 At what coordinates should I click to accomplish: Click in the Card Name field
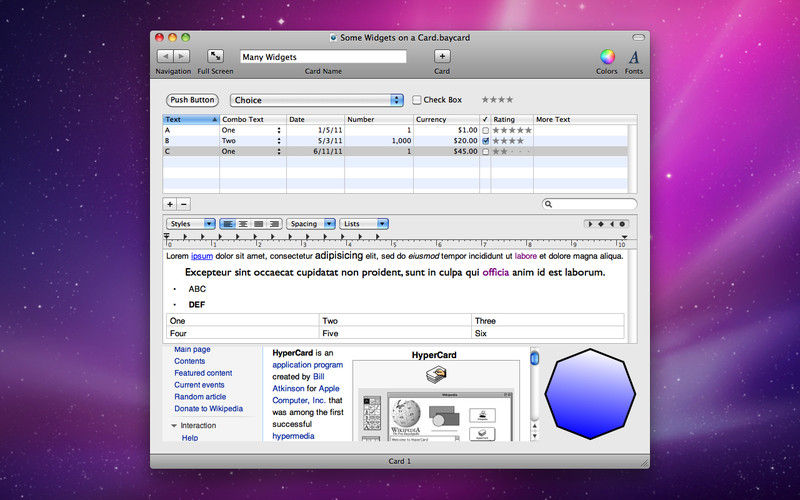323,57
